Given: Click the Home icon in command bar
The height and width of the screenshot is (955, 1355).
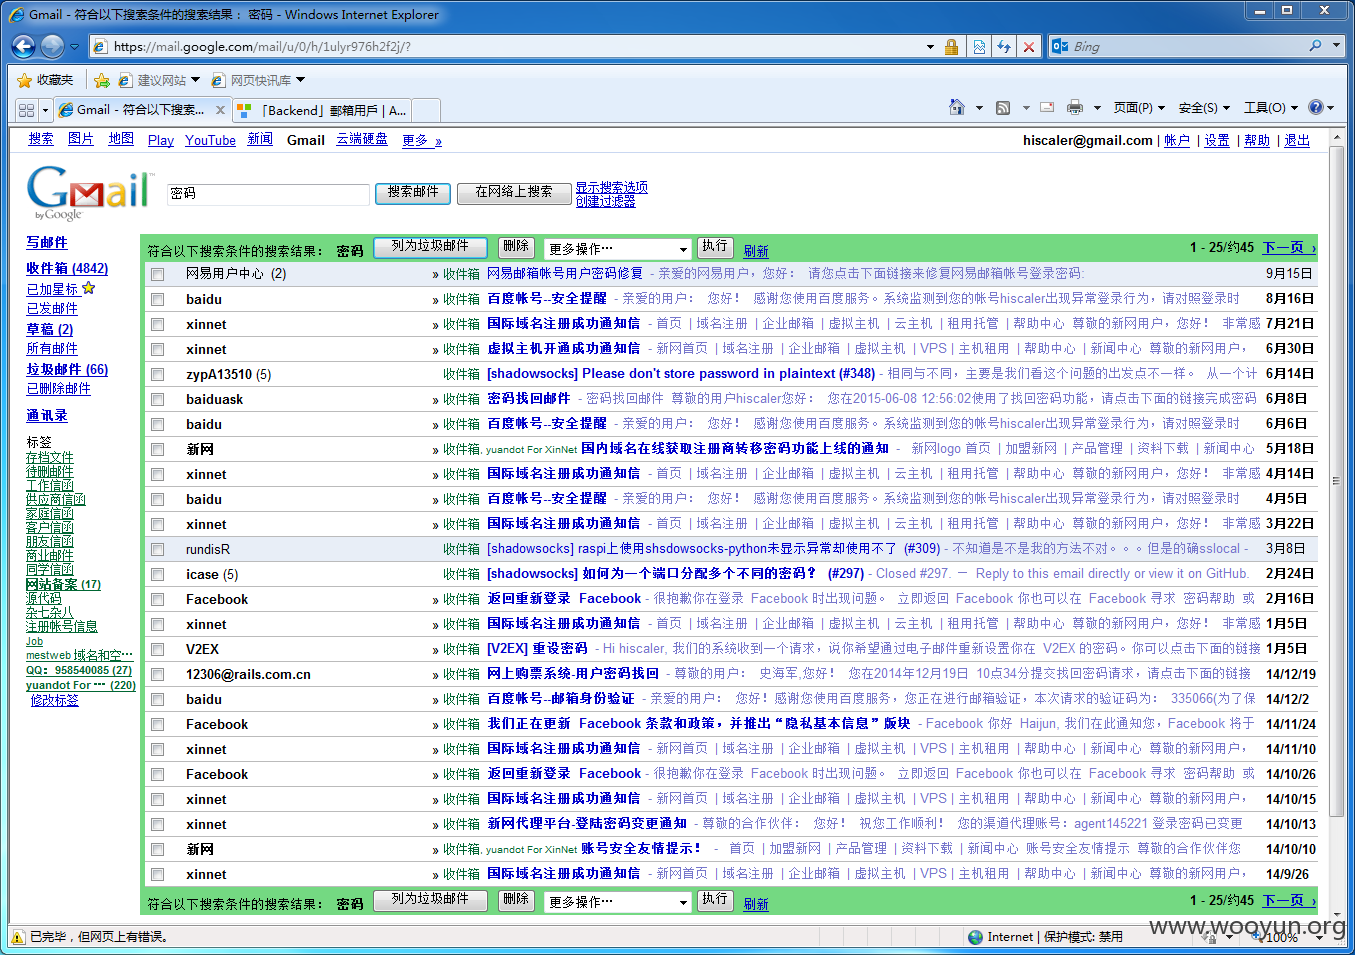Looking at the screenshot, I should (957, 107).
